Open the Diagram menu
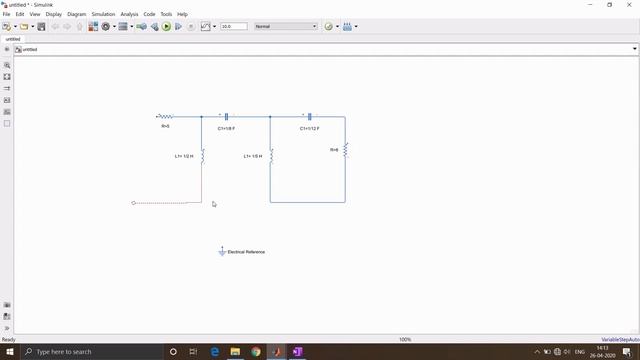The height and width of the screenshot is (360, 640). coord(76,14)
